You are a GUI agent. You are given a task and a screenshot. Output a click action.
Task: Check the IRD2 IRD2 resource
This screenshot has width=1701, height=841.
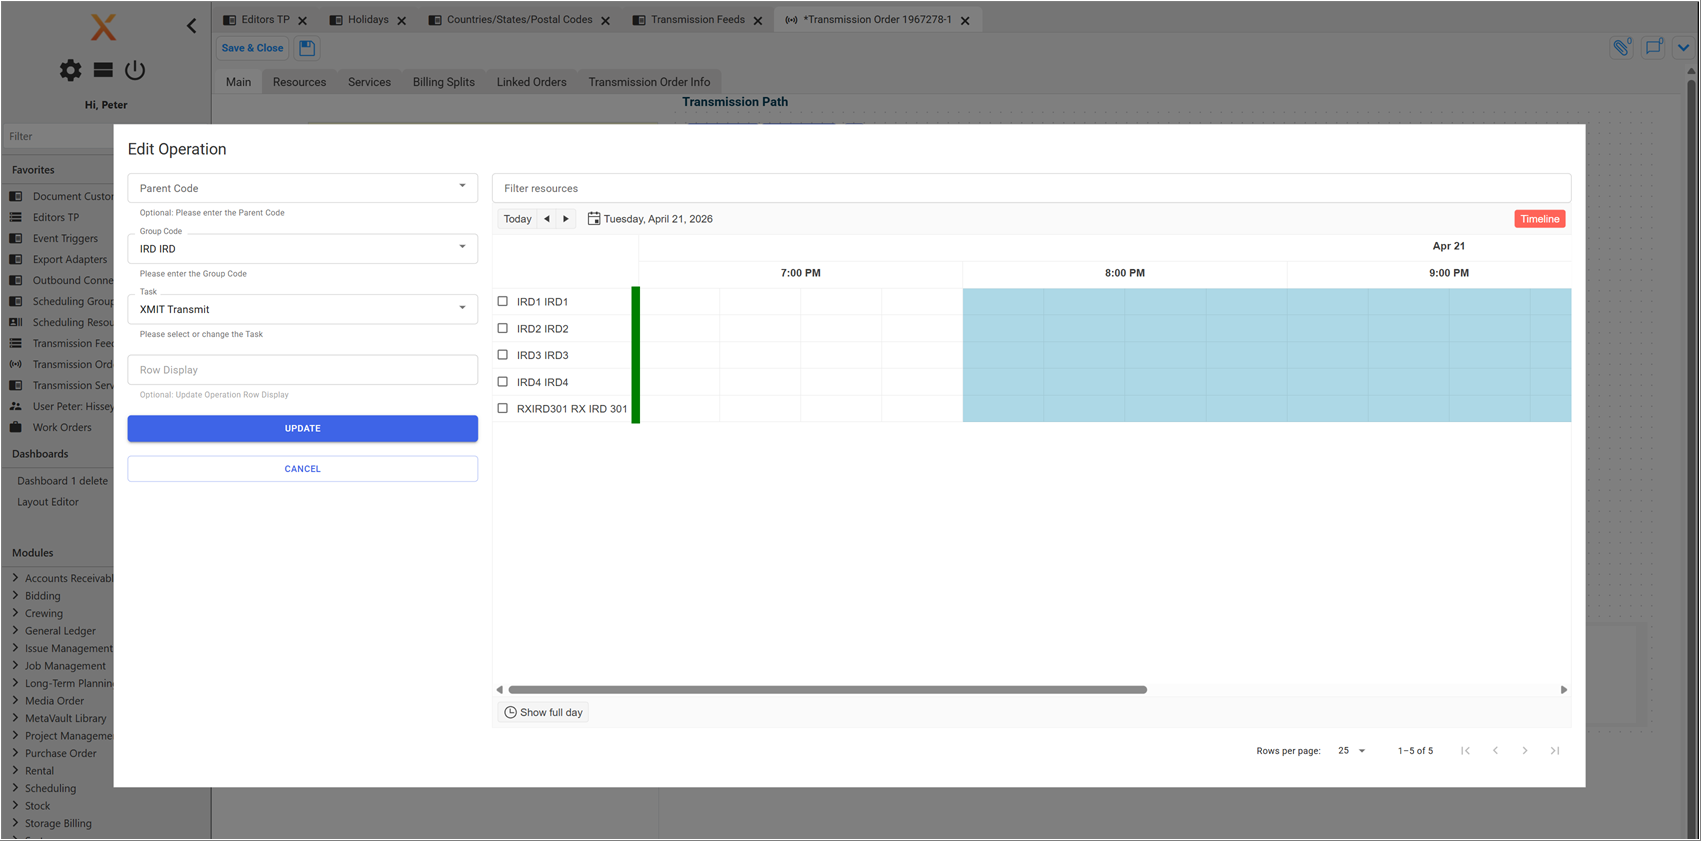pyautogui.click(x=503, y=328)
